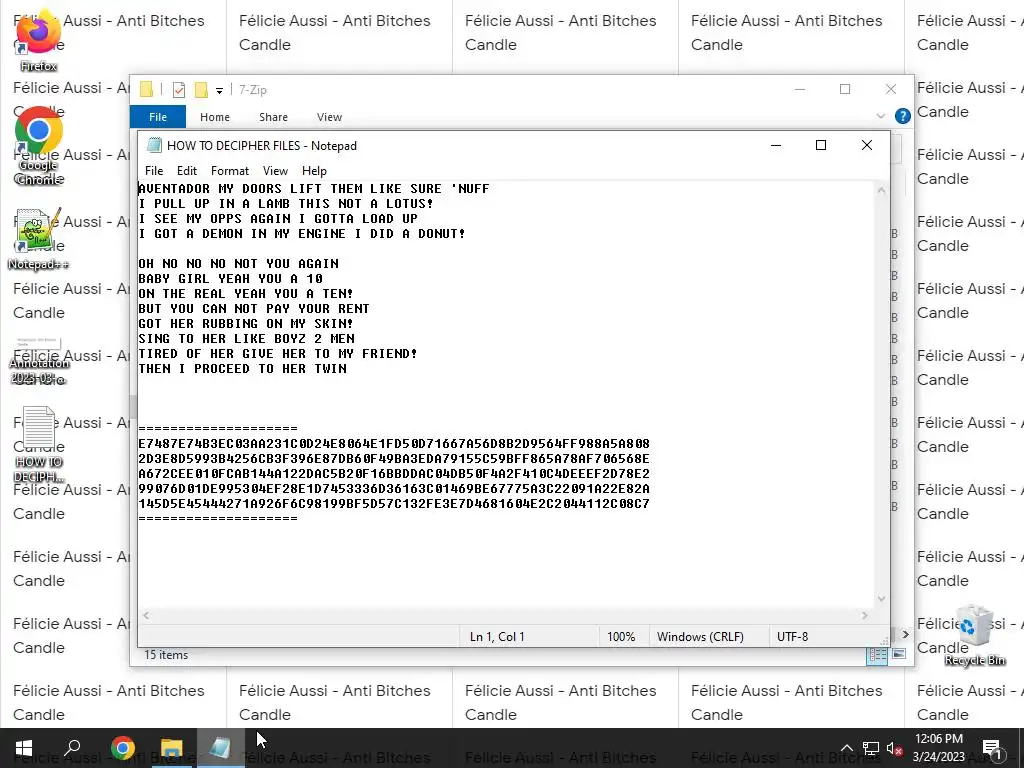
Task: Maximize the Notepad window
Action: point(821,146)
